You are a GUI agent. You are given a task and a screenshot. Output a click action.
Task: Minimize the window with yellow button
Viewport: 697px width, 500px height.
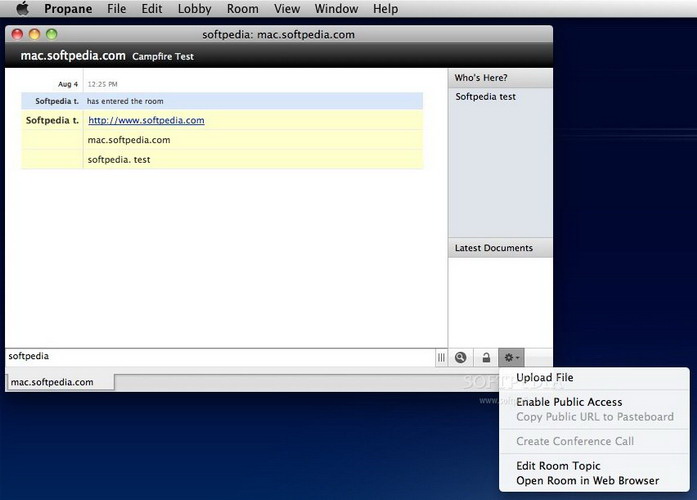pyautogui.click(x=34, y=34)
